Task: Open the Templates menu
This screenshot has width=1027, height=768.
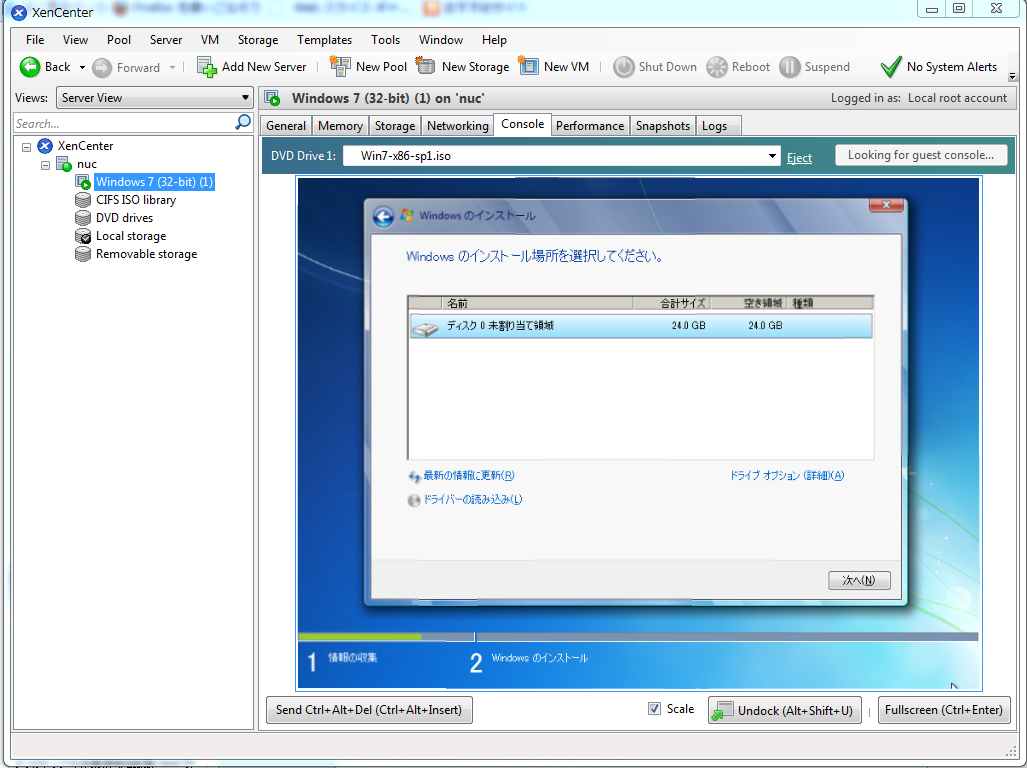Action: point(324,40)
